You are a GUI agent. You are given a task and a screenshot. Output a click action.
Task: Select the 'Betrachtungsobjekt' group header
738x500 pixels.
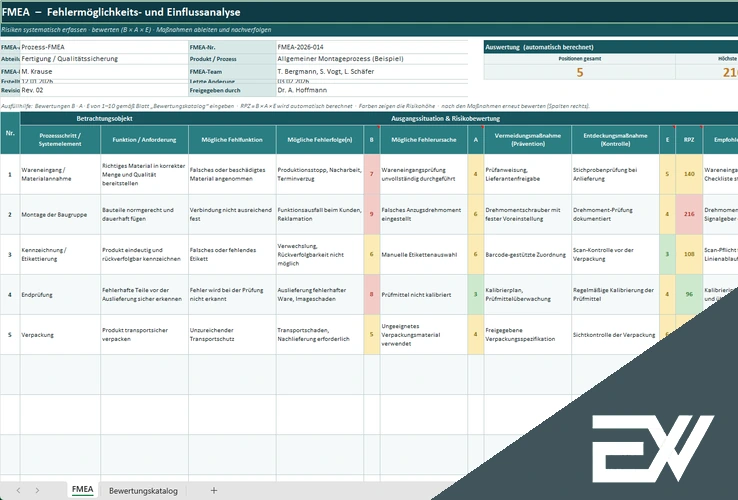point(104,119)
